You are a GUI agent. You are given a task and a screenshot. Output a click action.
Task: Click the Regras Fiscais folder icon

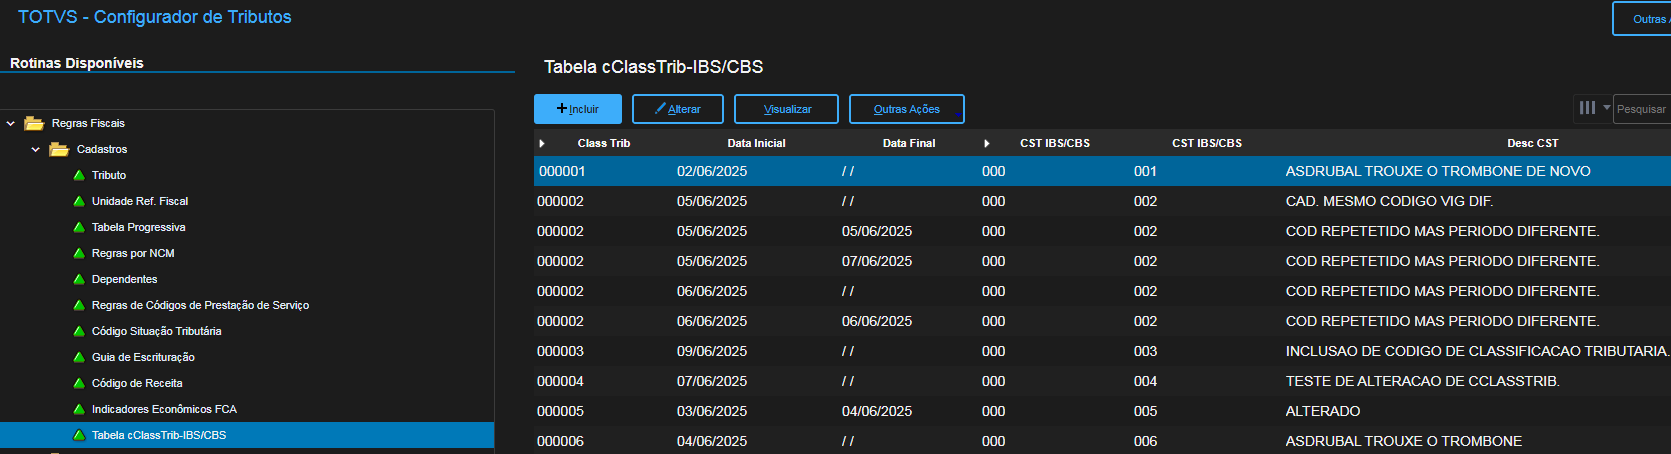(x=34, y=123)
